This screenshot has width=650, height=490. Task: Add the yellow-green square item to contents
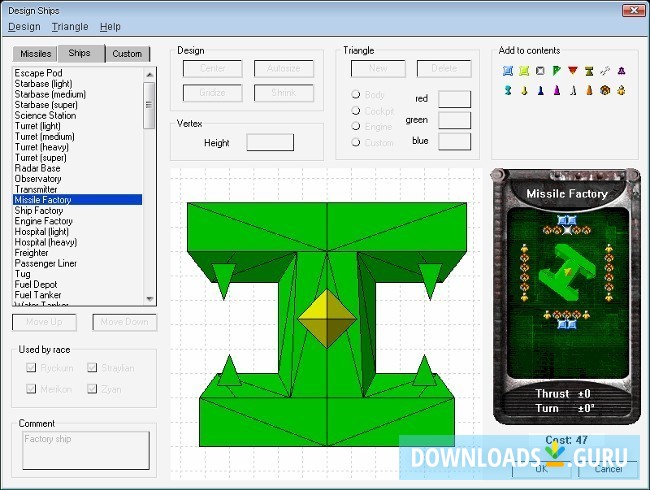[x=524, y=71]
